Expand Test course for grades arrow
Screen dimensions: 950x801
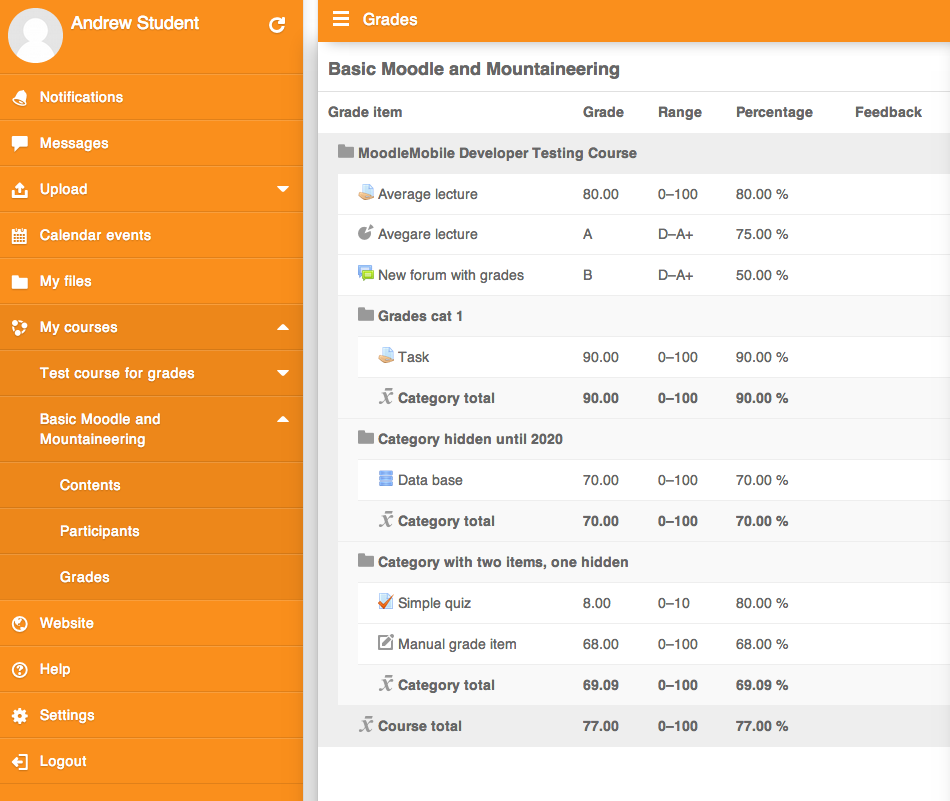283,373
